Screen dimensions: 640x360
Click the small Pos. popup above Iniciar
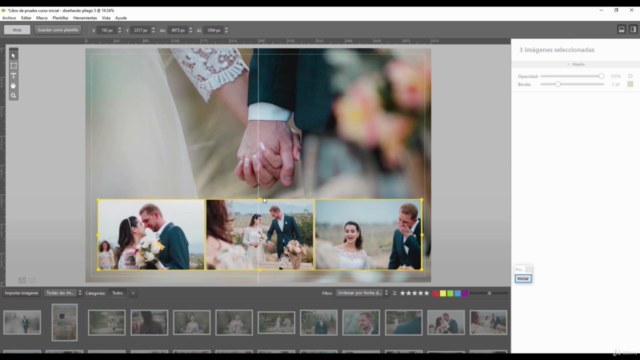point(523,269)
